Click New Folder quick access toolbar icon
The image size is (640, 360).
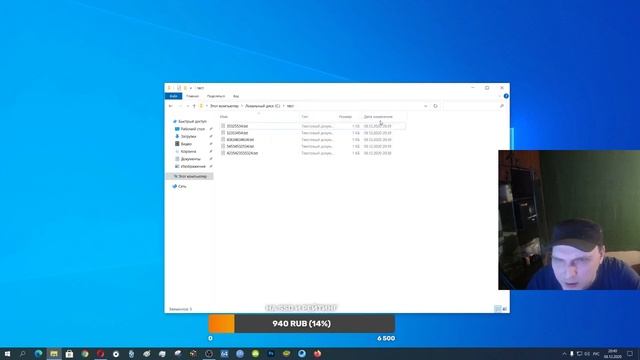point(185,88)
